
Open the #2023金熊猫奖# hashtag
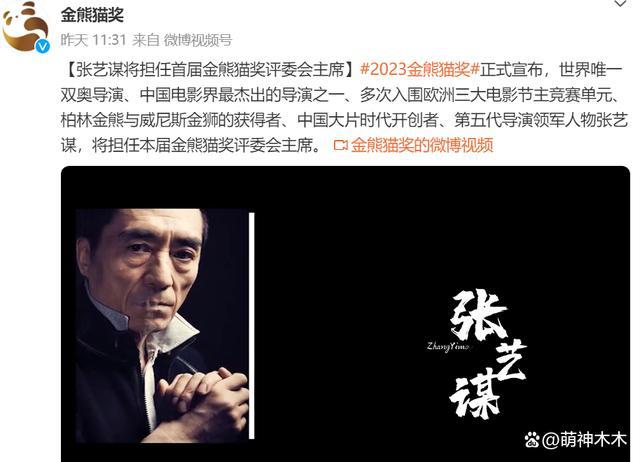pyautogui.click(x=420, y=70)
